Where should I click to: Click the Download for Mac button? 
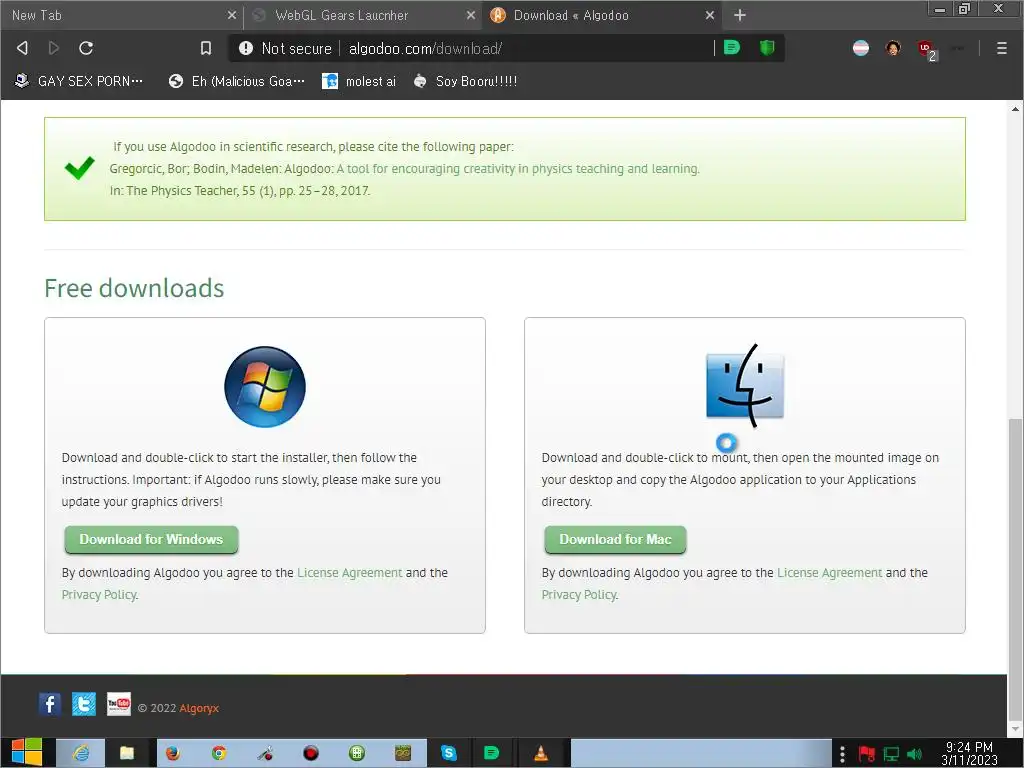(x=615, y=539)
